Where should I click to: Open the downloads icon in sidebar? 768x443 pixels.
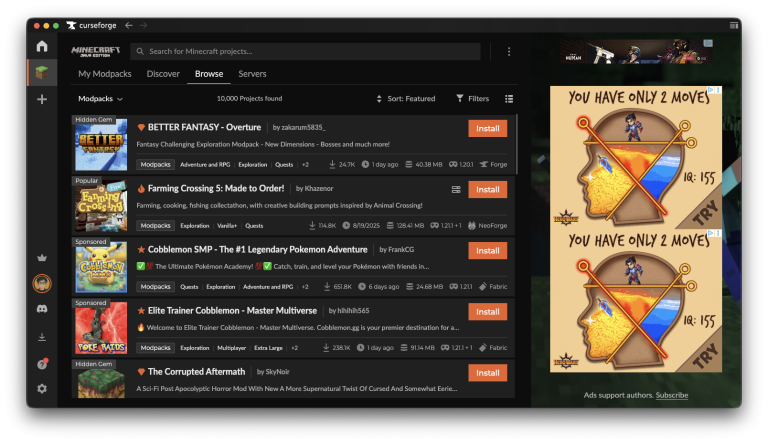[42, 337]
